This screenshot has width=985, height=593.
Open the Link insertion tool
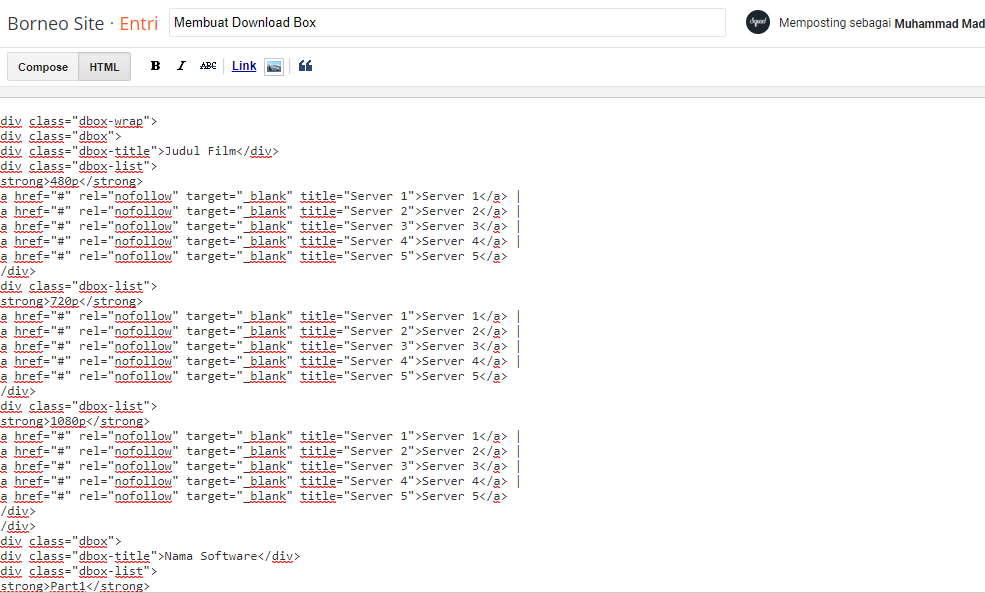[x=243, y=65]
